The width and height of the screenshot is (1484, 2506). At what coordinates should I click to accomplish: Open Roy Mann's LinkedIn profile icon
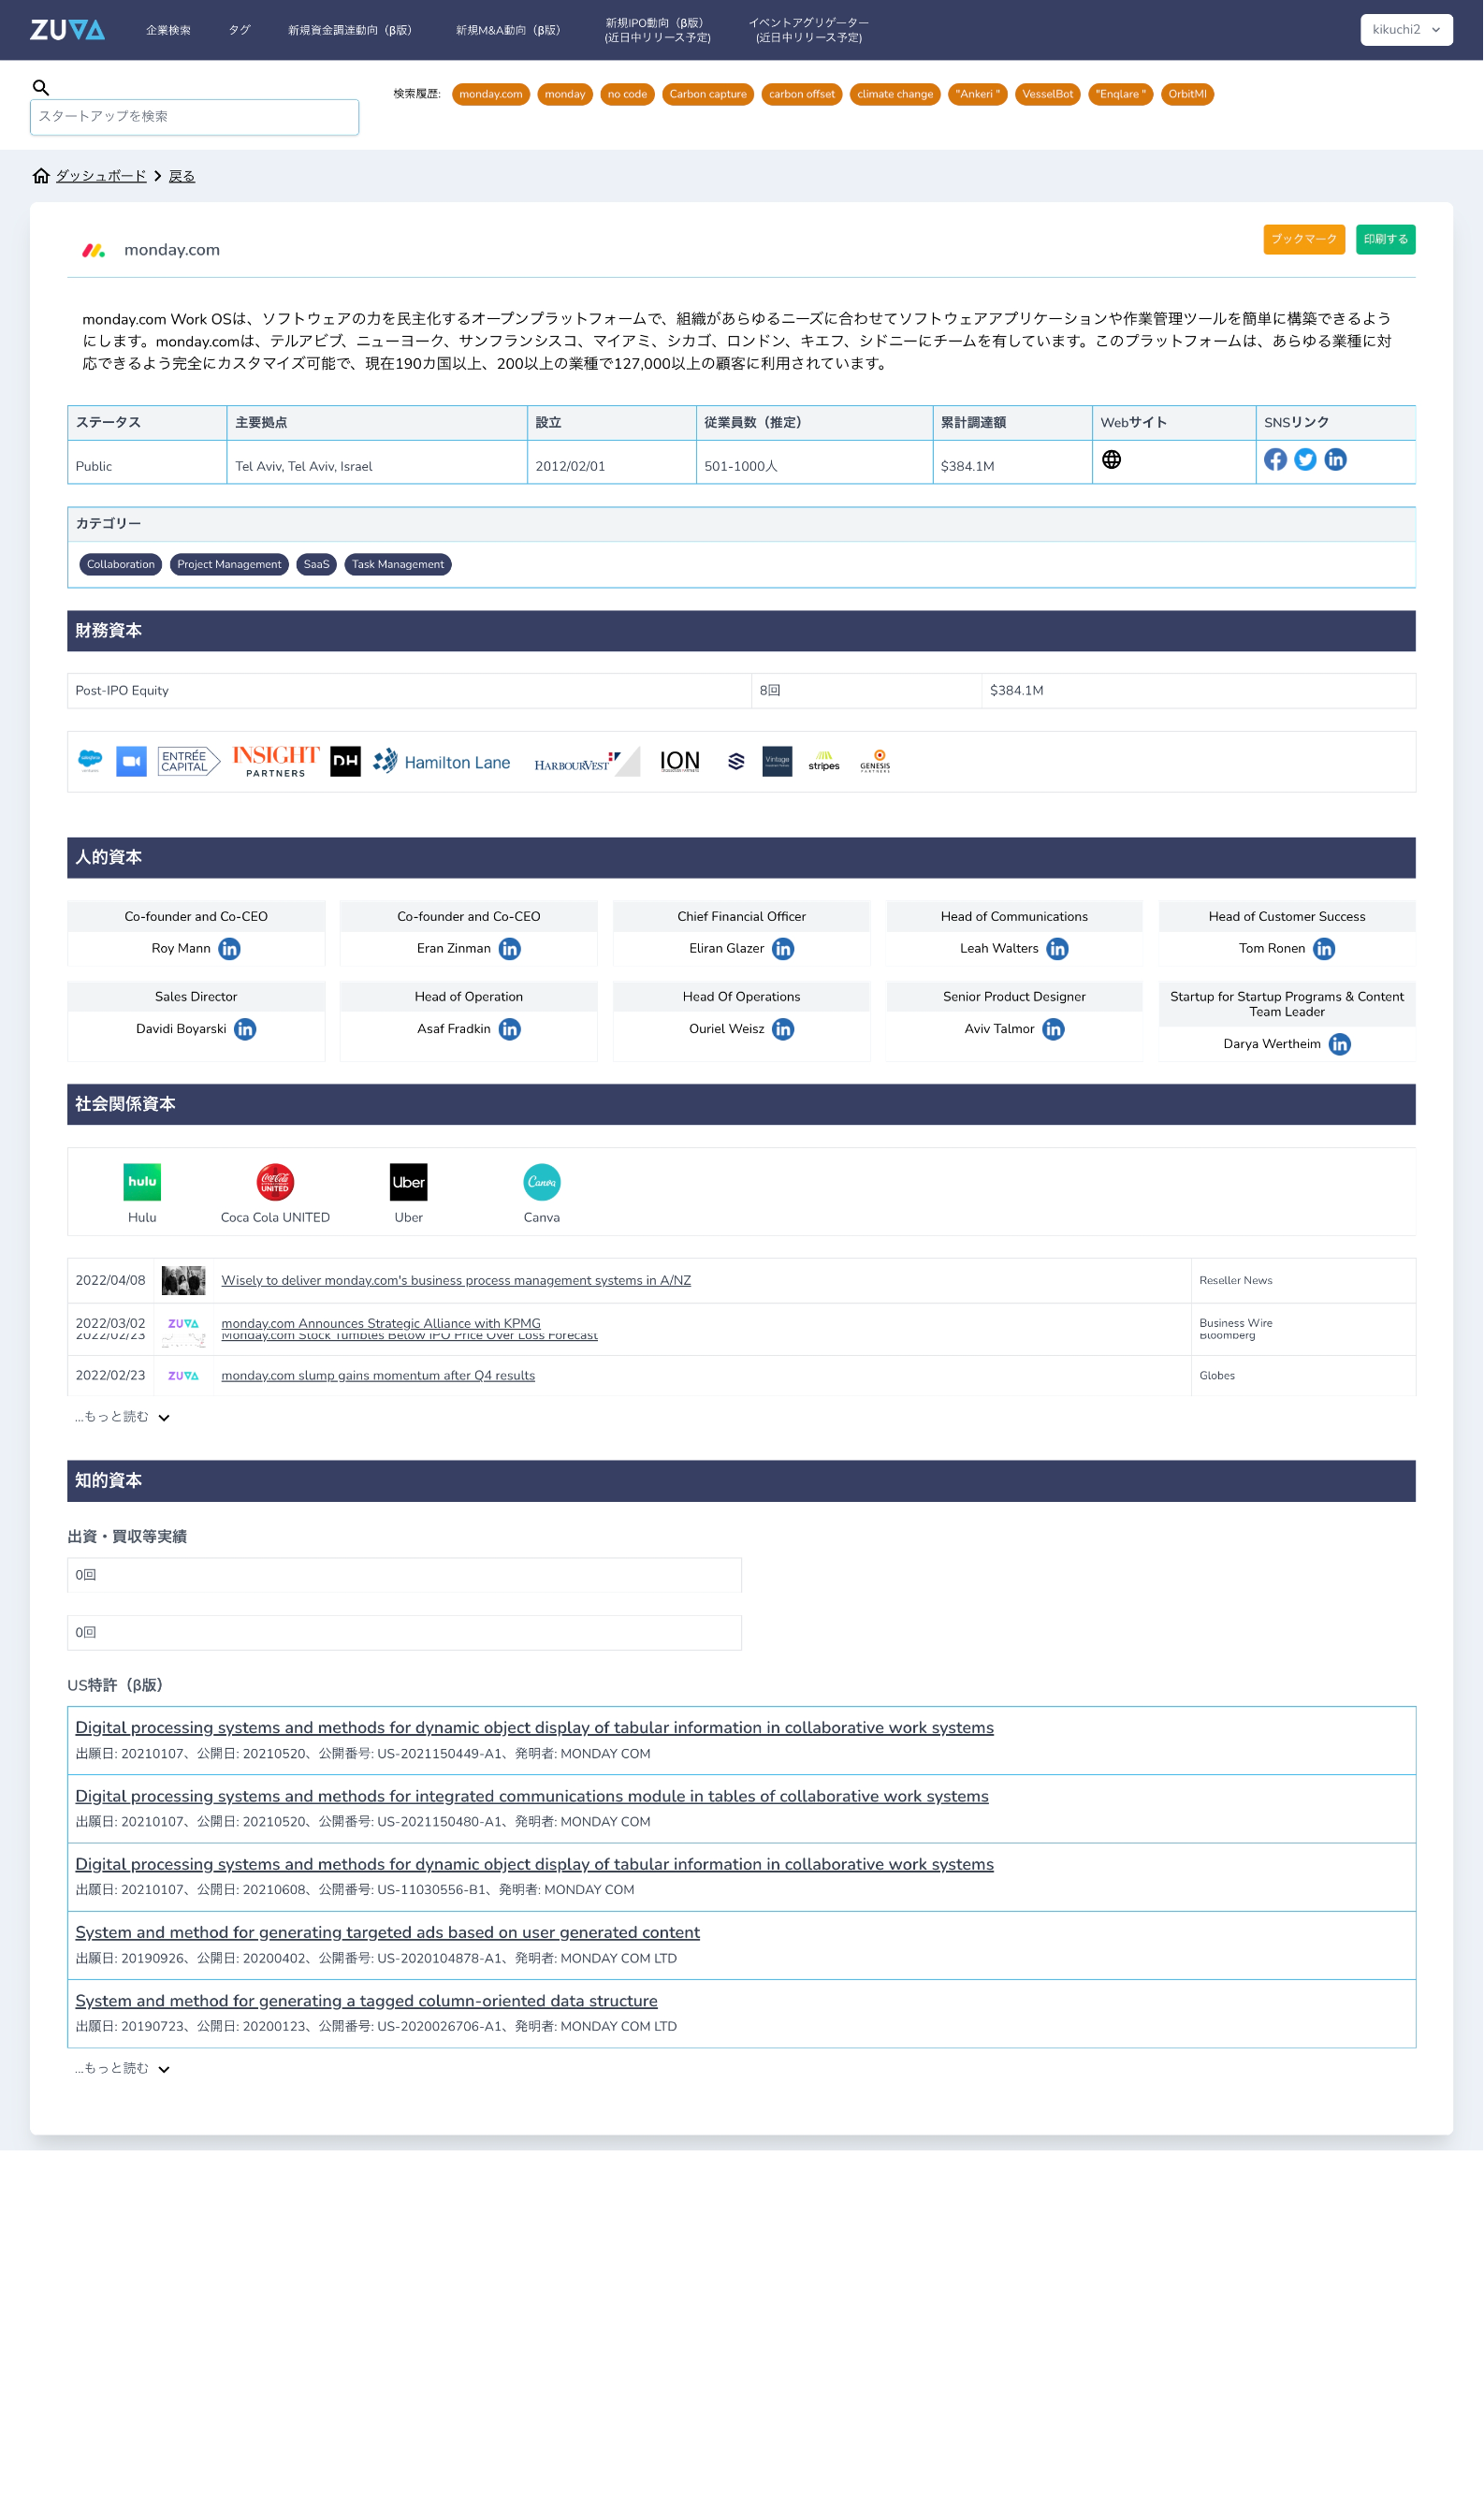(230, 950)
